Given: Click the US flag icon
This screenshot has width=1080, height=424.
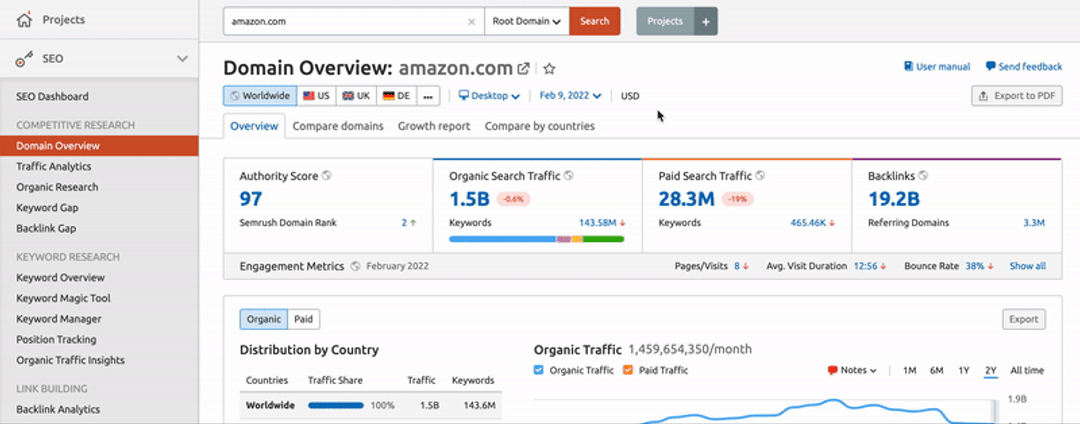Looking at the screenshot, I should coord(309,96).
